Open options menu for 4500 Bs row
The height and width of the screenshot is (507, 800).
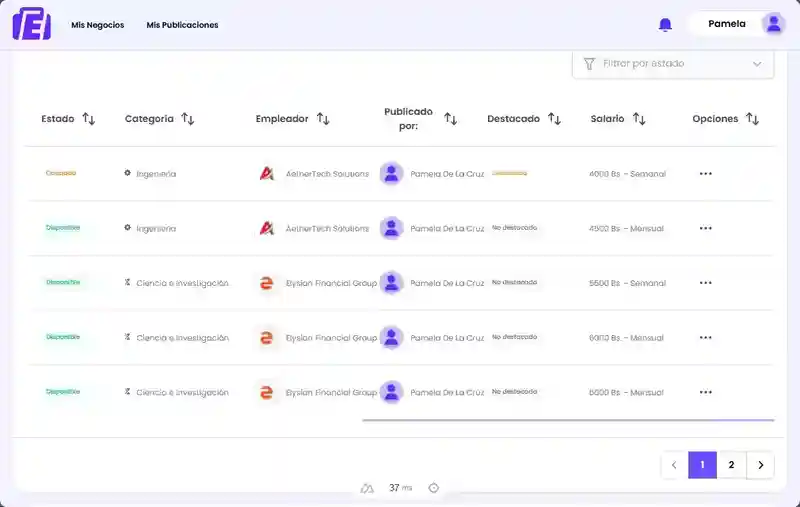(x=705, y=228)
